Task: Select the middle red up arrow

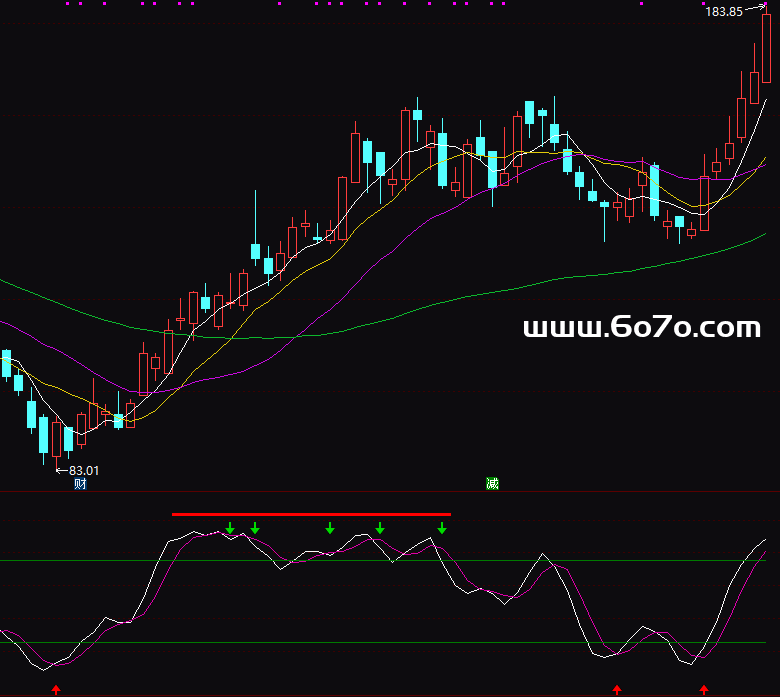Action: (617, 689)
